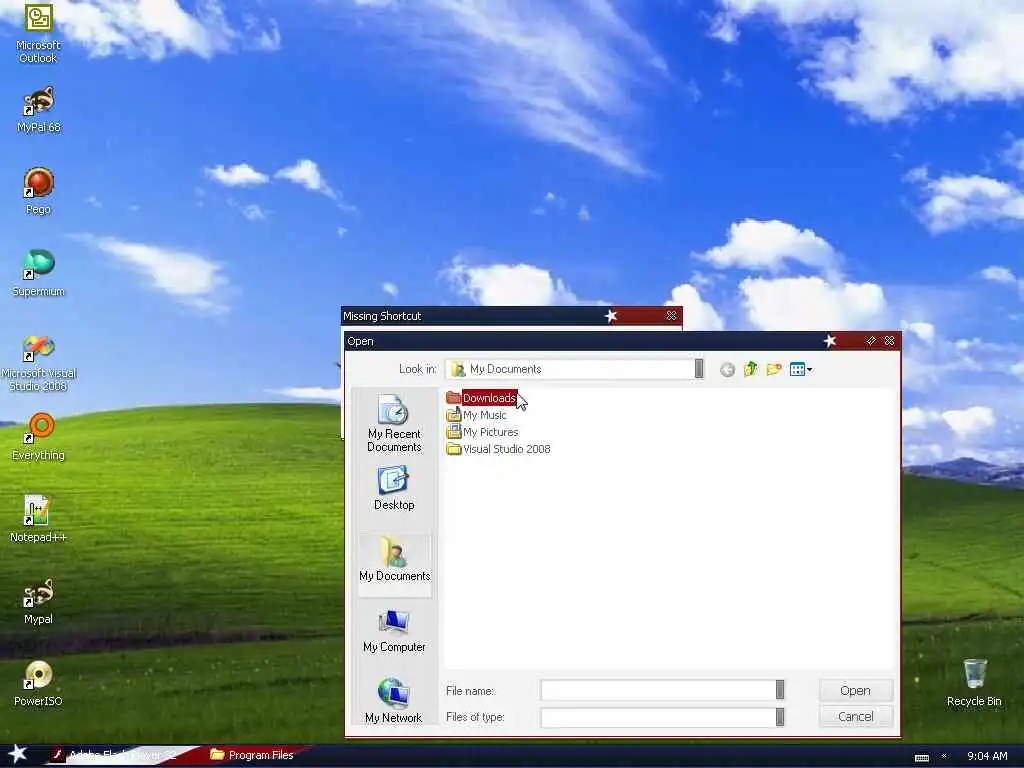The height and width of the screenshot is (768, 1024).
Task: Select the Everything desktop shortcut
Action: point(39,437)
